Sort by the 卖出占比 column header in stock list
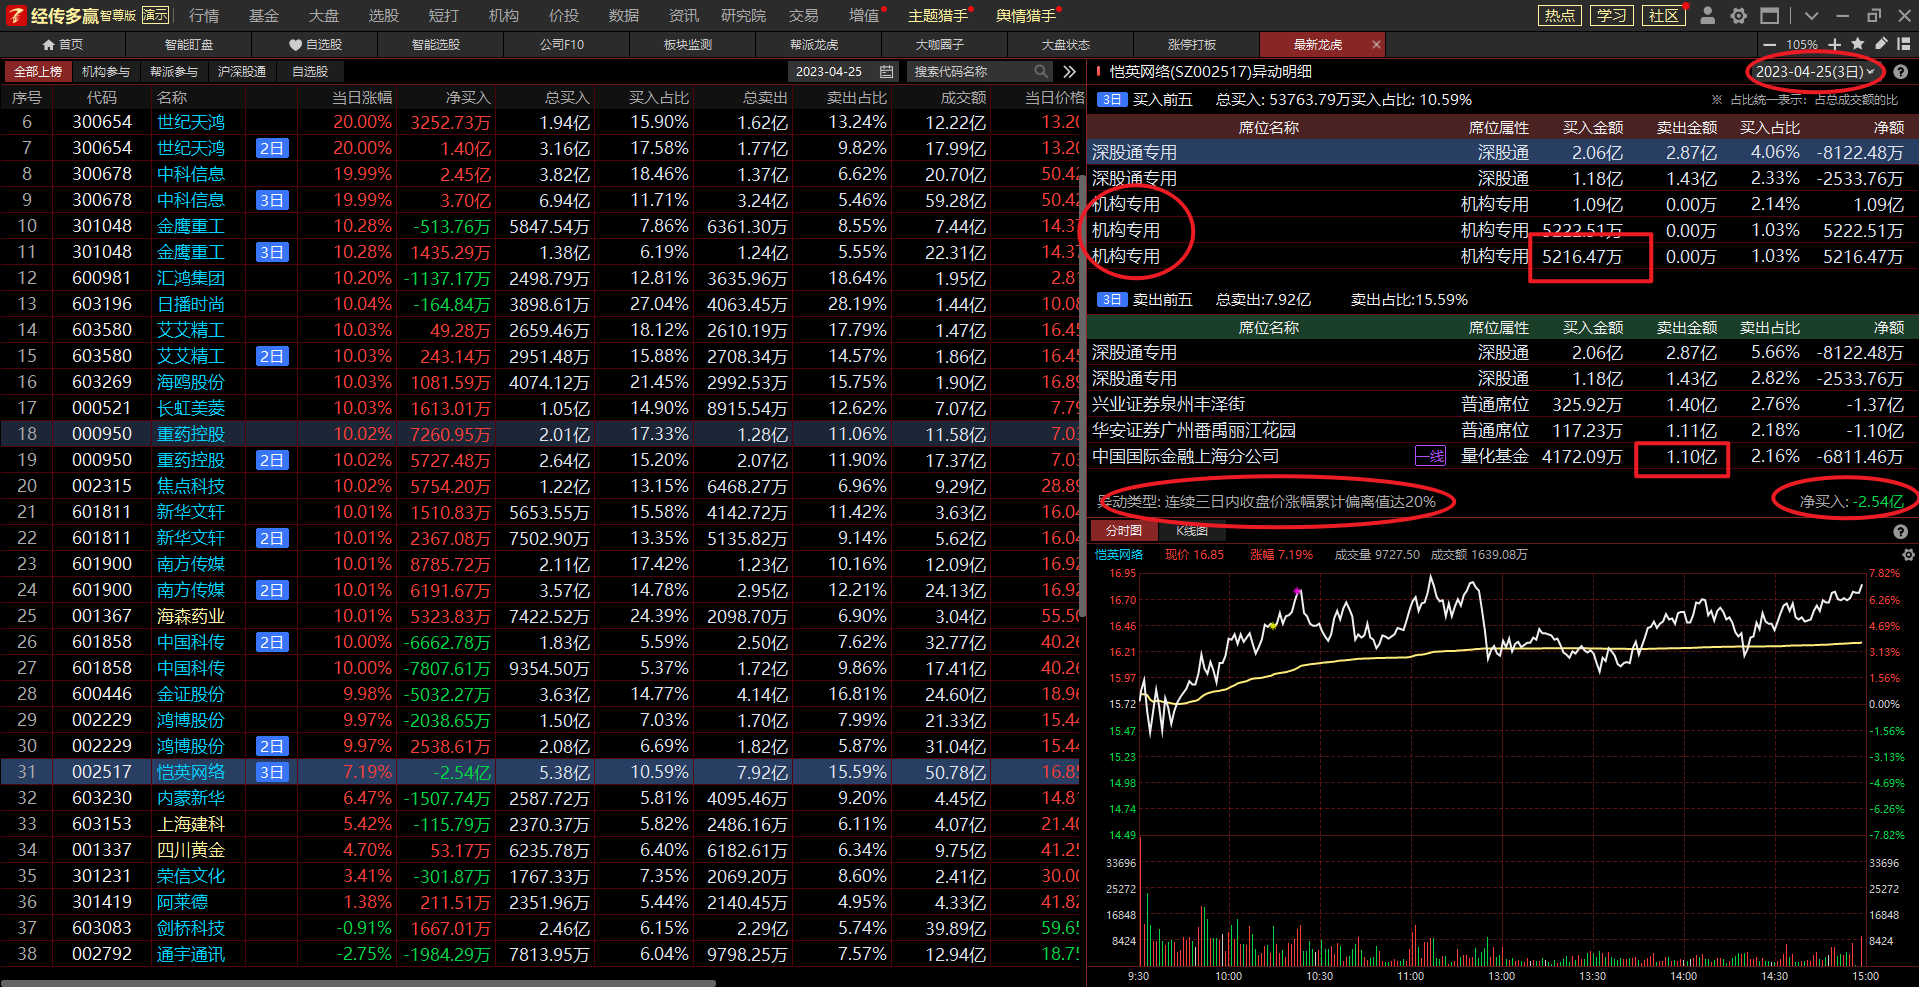 tap(857, 98)
